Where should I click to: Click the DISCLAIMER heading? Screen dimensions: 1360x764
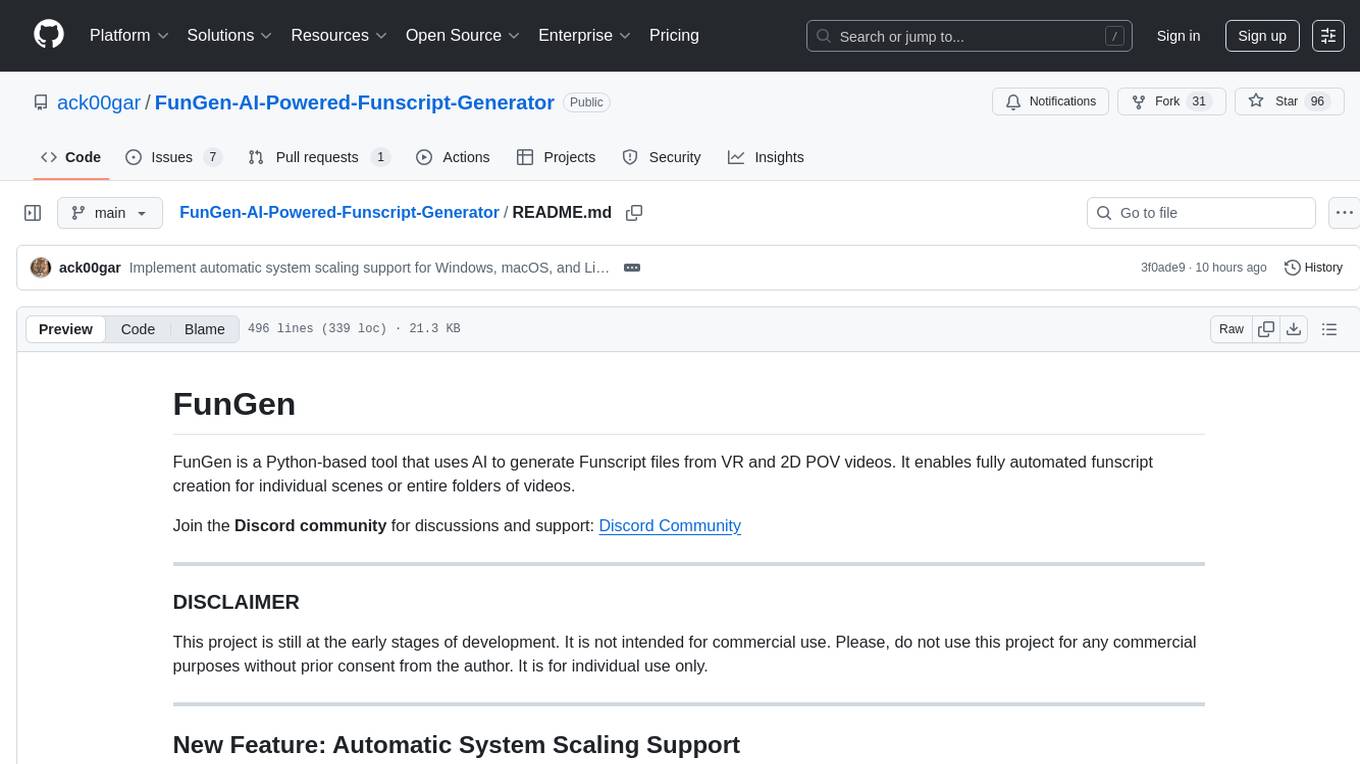pos(236,602)
